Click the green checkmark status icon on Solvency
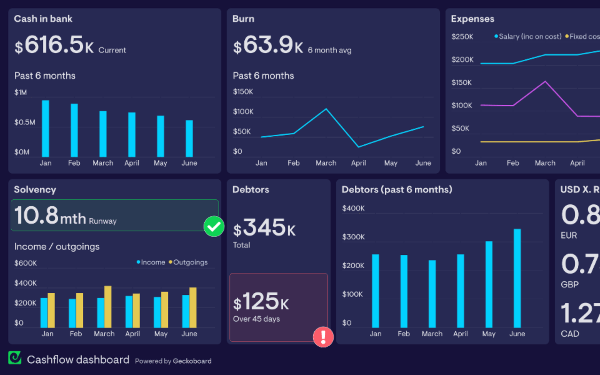Image resolution: width=600 pixels, height=375 pixels. [214, 227]
